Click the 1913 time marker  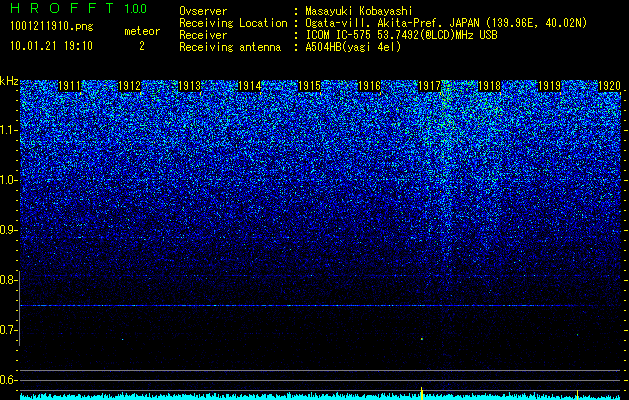pyautogui.click(x=189, y=86)
